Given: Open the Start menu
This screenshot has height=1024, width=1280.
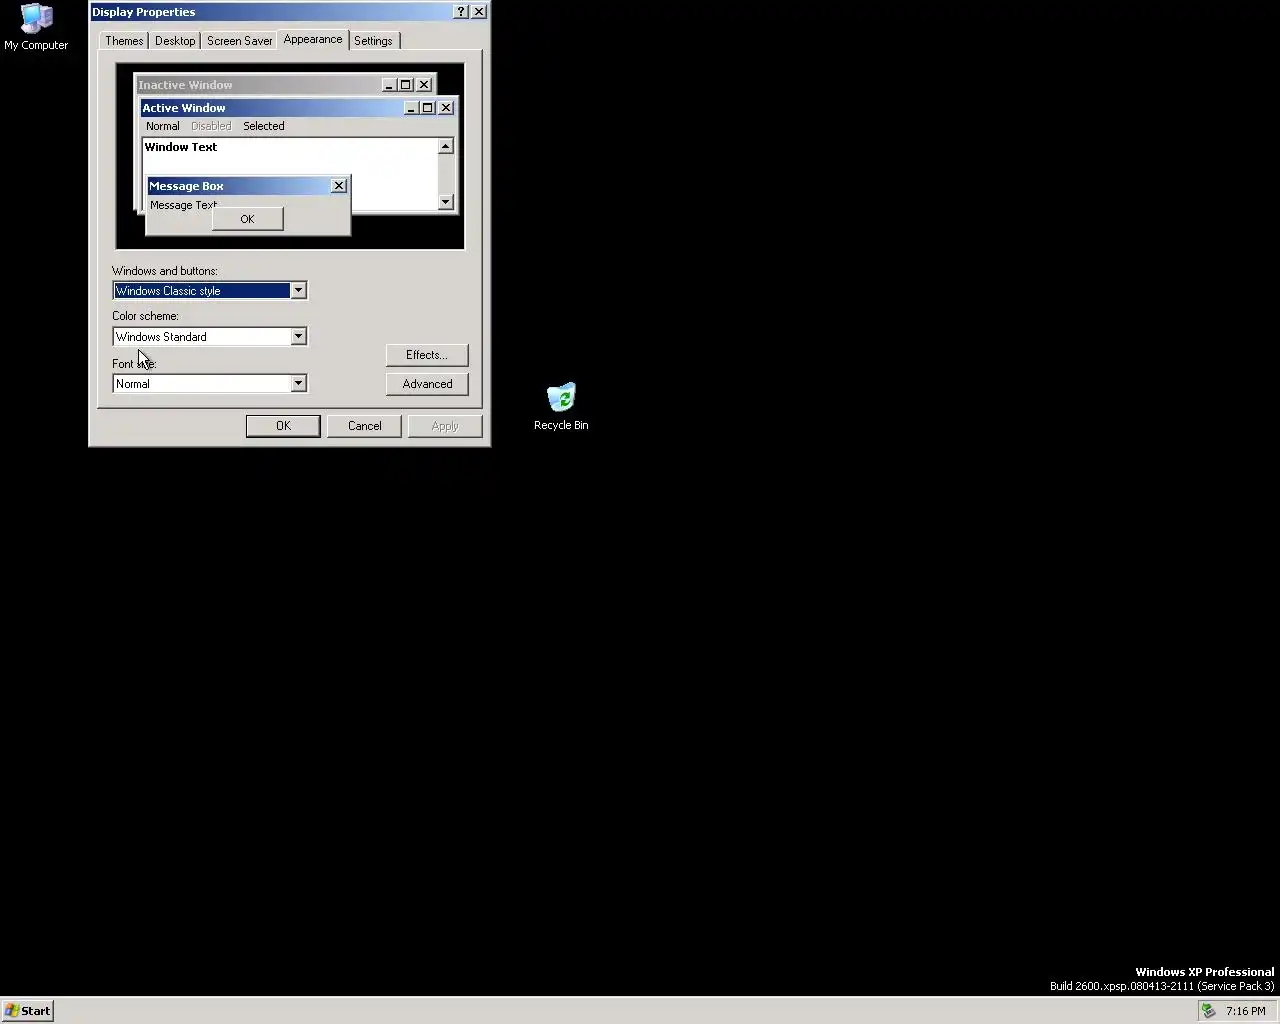Looking at the screenshot, I should click(28, 1011).
